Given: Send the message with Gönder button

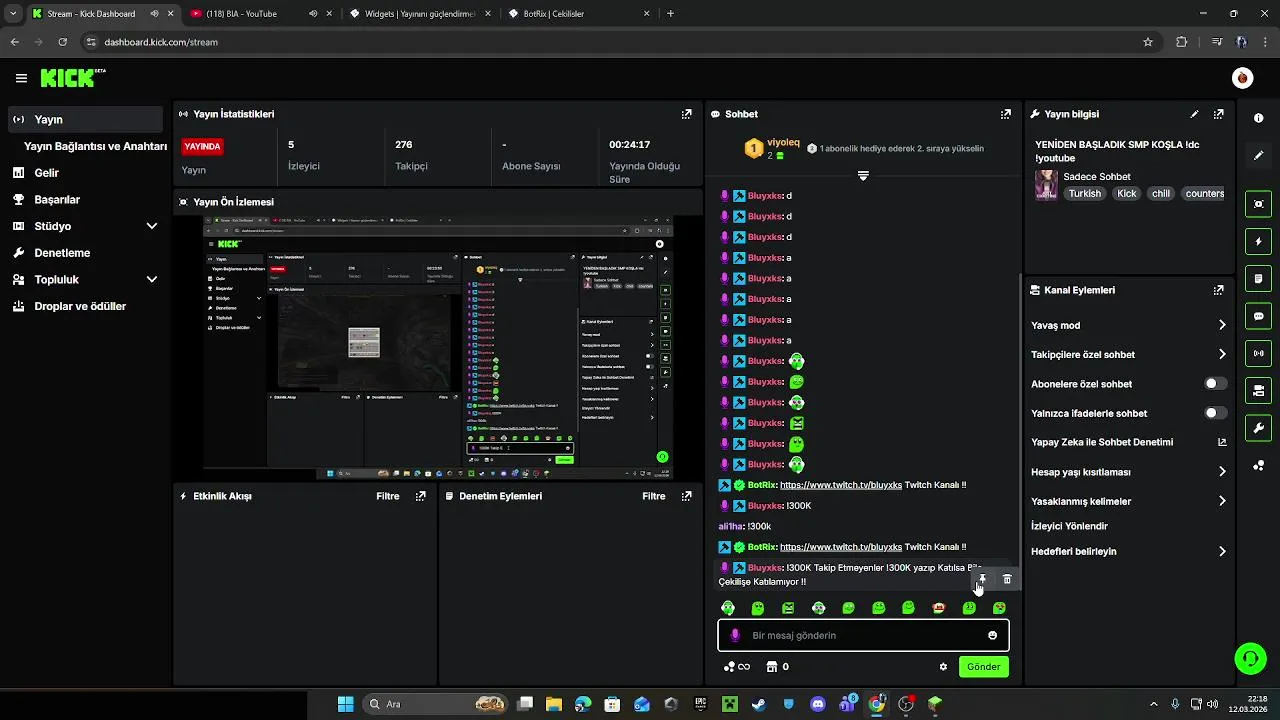Looking at the screenshot, I should 983,667.
